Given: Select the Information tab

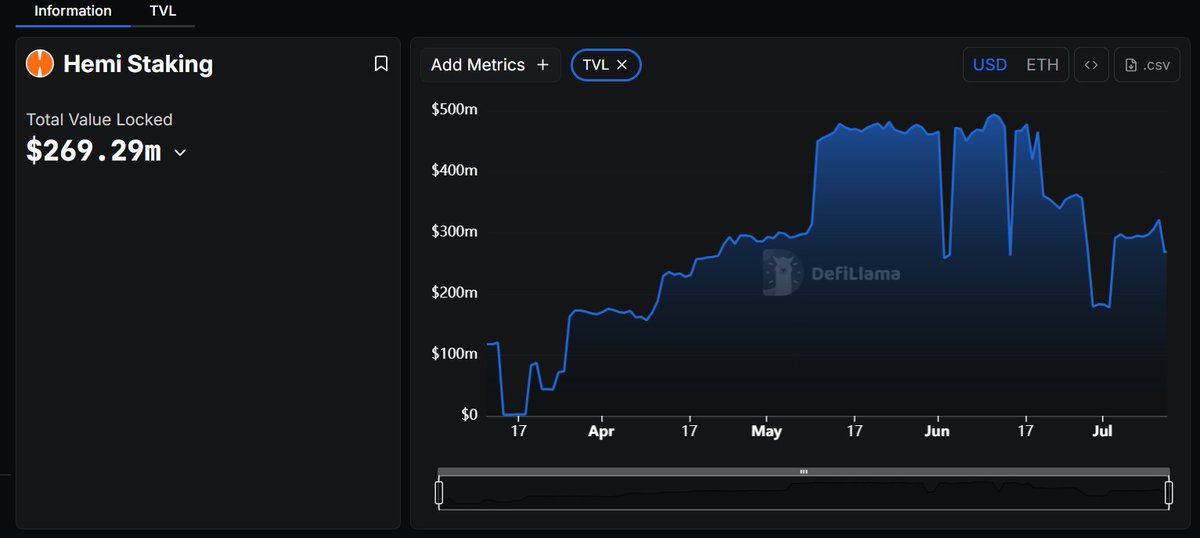Looking at the screenshot, I should tap(73, 11).
